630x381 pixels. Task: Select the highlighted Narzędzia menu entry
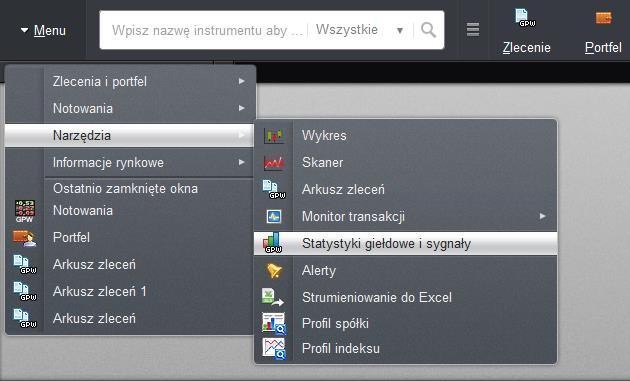click(129, 135)
